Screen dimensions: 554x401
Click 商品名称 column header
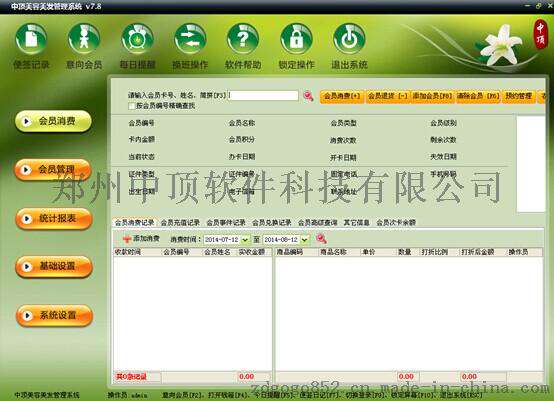(333, 252)
